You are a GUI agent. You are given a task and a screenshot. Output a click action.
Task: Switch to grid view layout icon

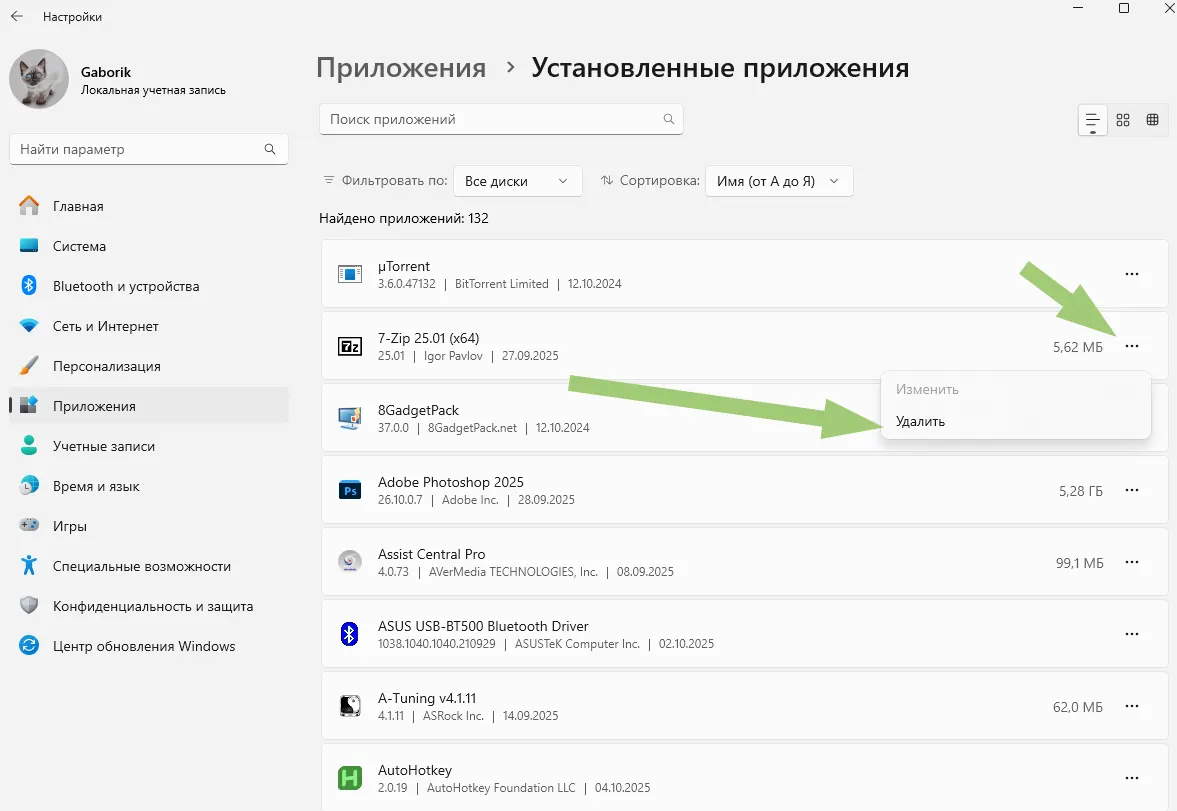coord(1123,119)
